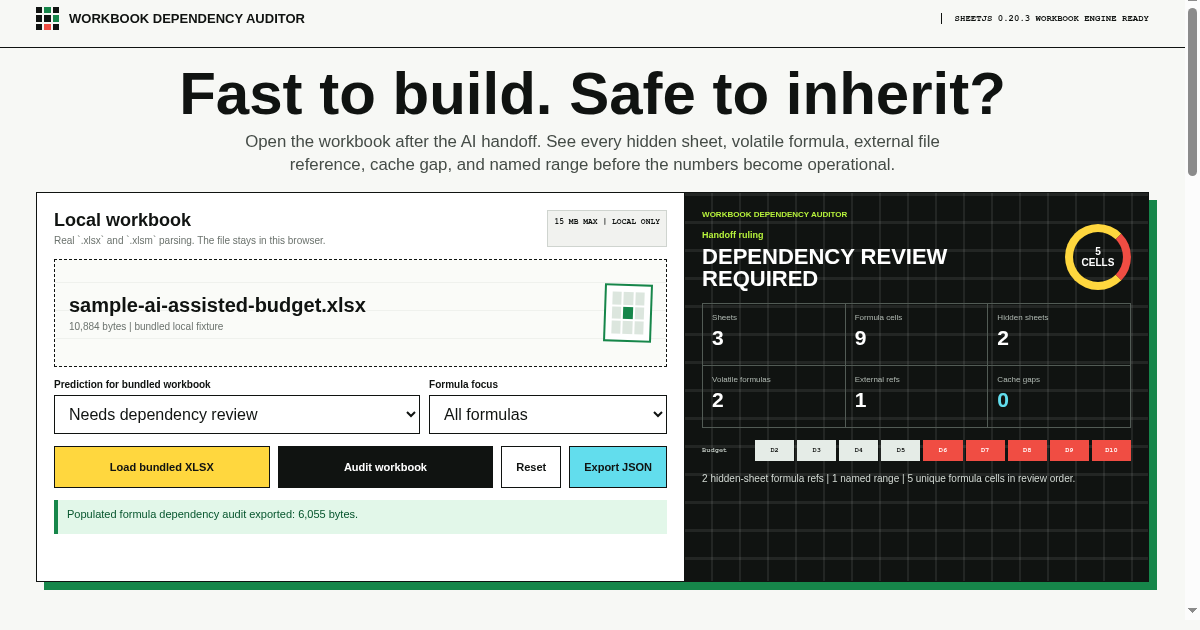This screenshot has width=1200, height=630.
Task: Click the Hidden sheets count tile
Action: (1059, 334)
